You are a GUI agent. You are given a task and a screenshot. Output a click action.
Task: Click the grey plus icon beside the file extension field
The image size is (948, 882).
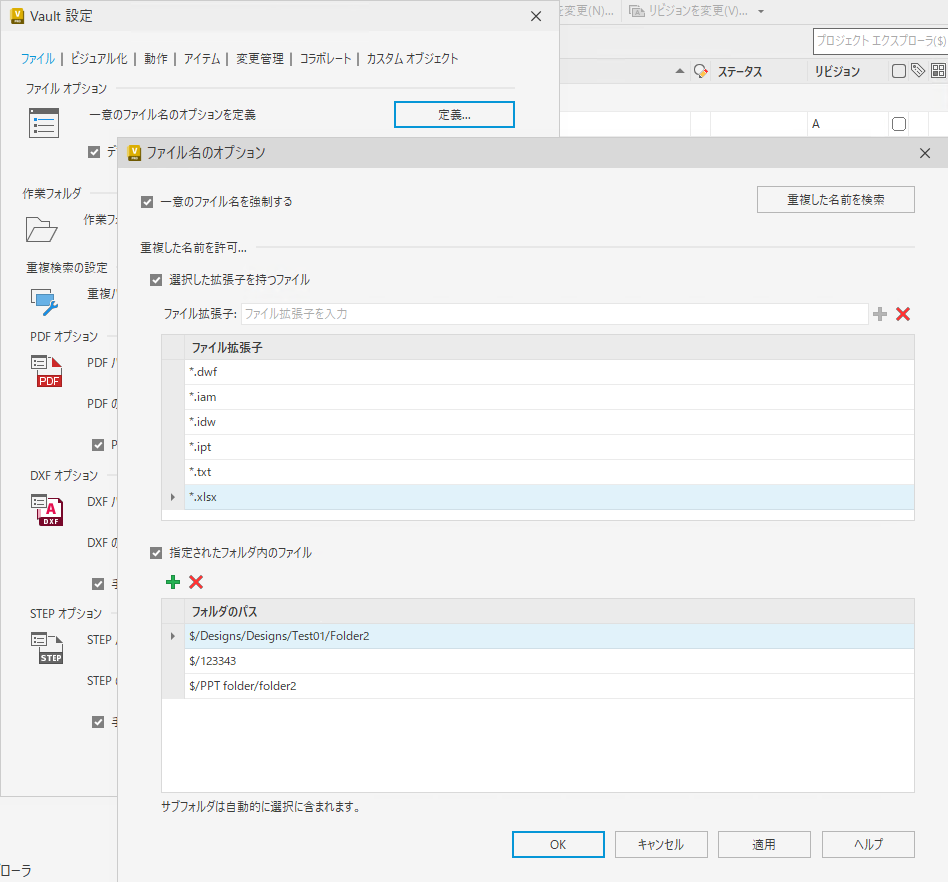coord(880,314)
